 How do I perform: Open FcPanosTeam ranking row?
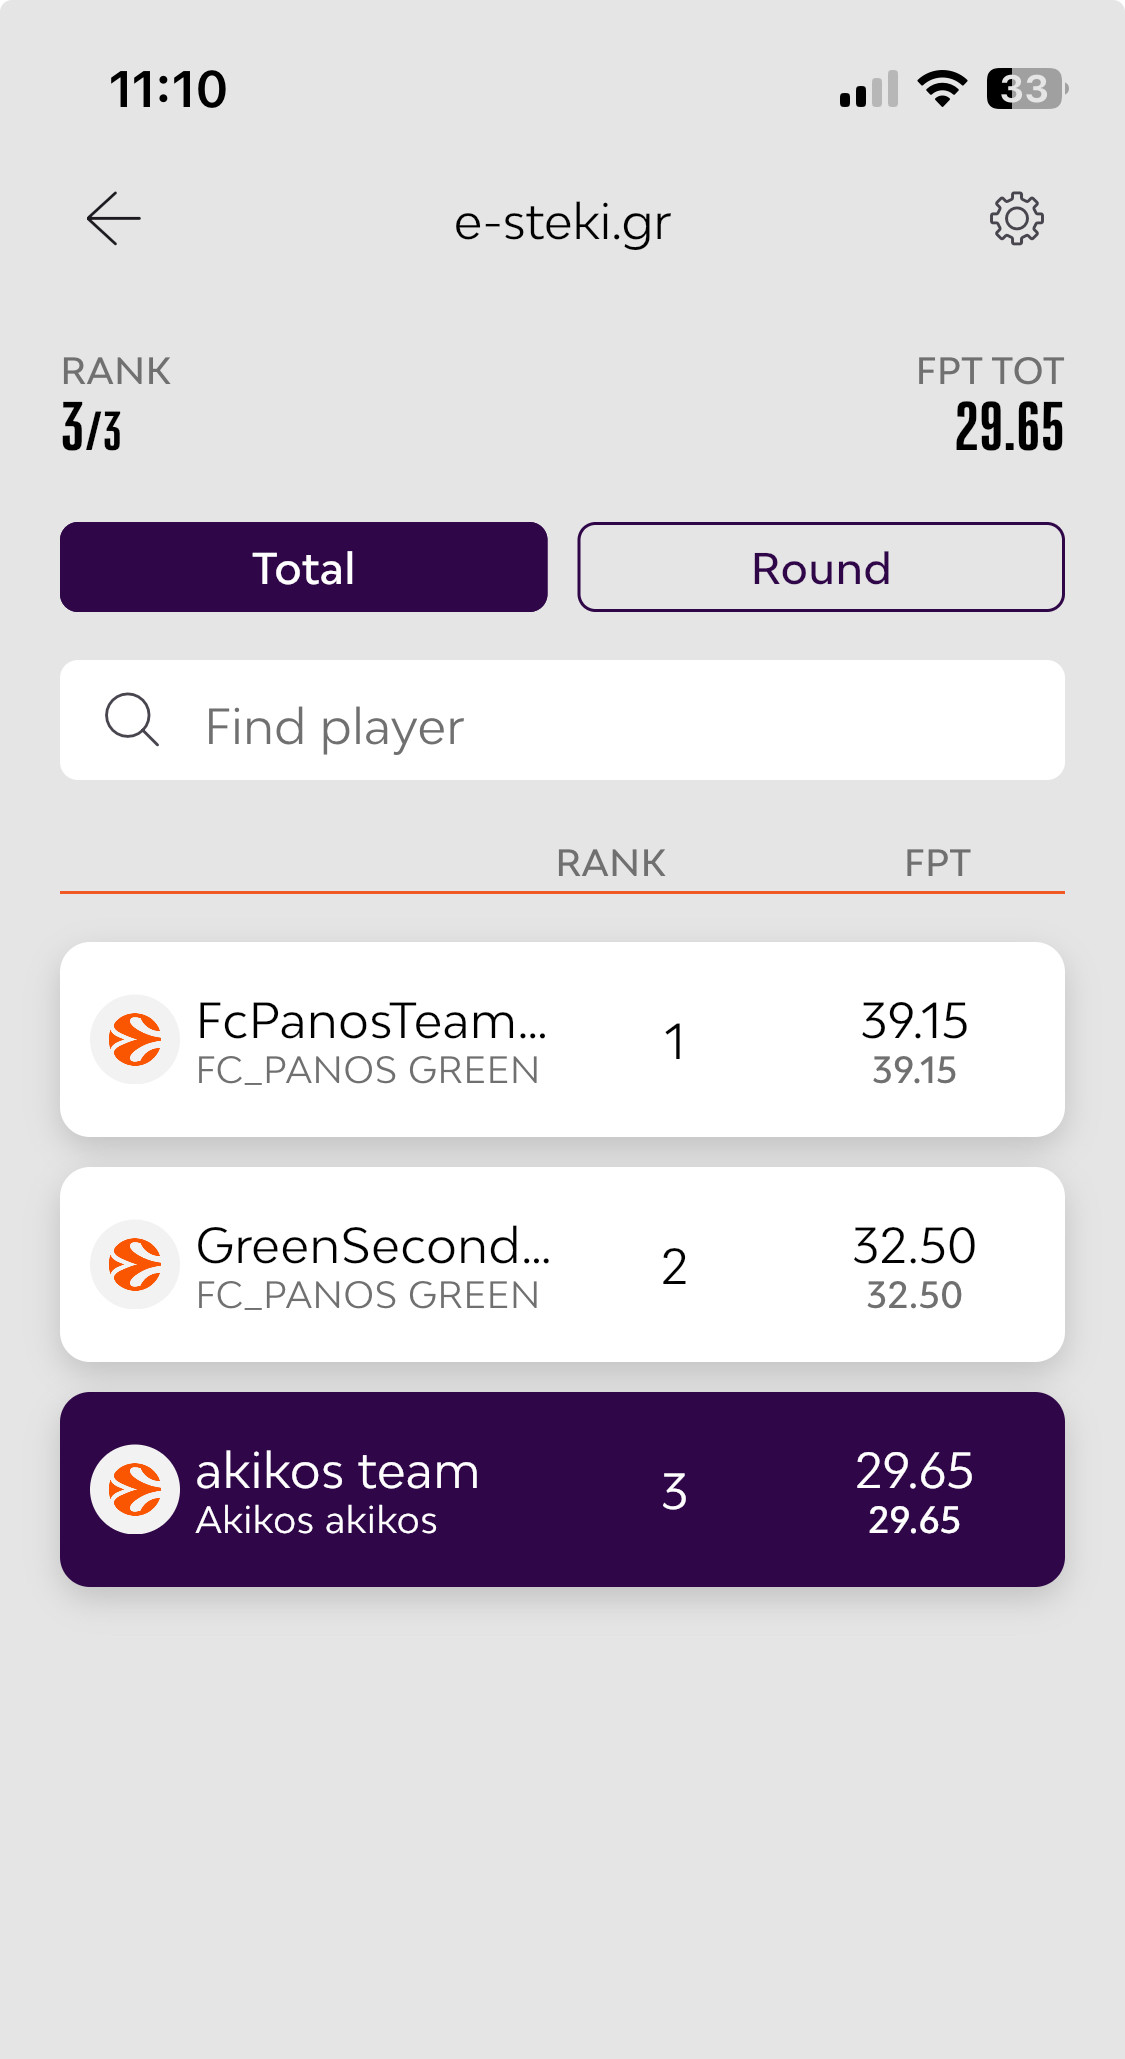coord(562,1040)
